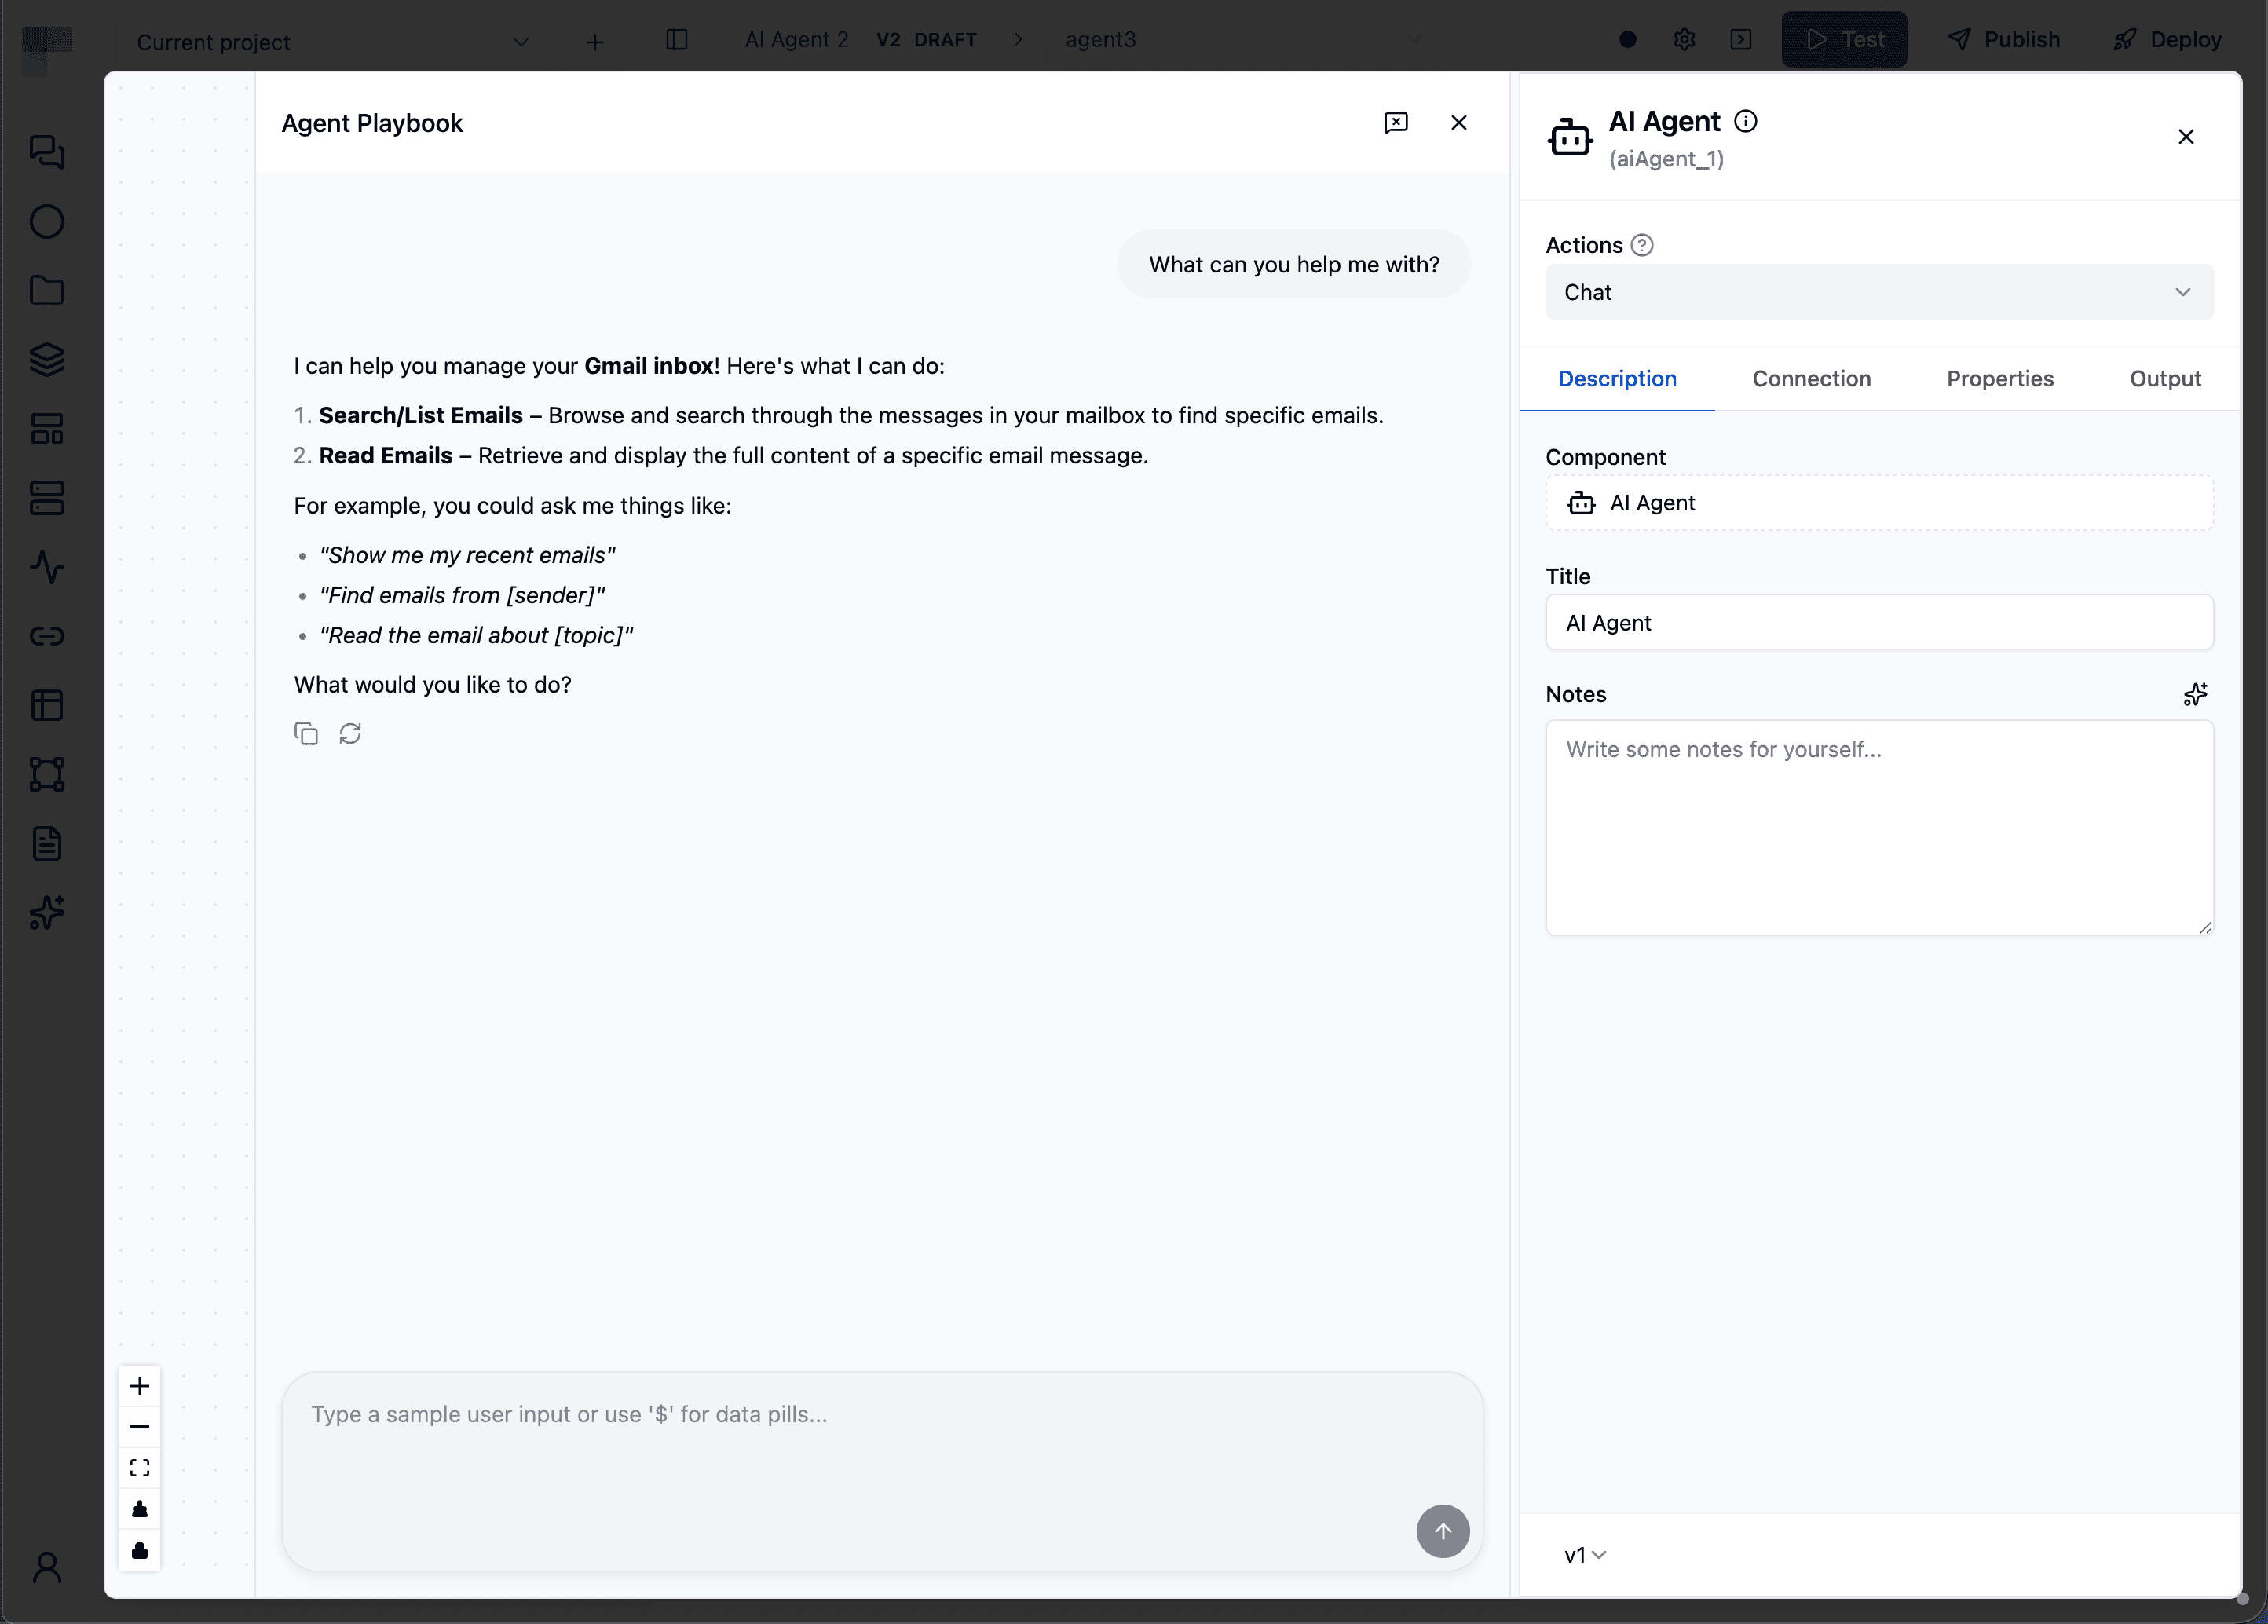Open the link connections sidebar icon
This screenshot has height=1624, width=2268.
pyautogui.click(x=47, y=636)
